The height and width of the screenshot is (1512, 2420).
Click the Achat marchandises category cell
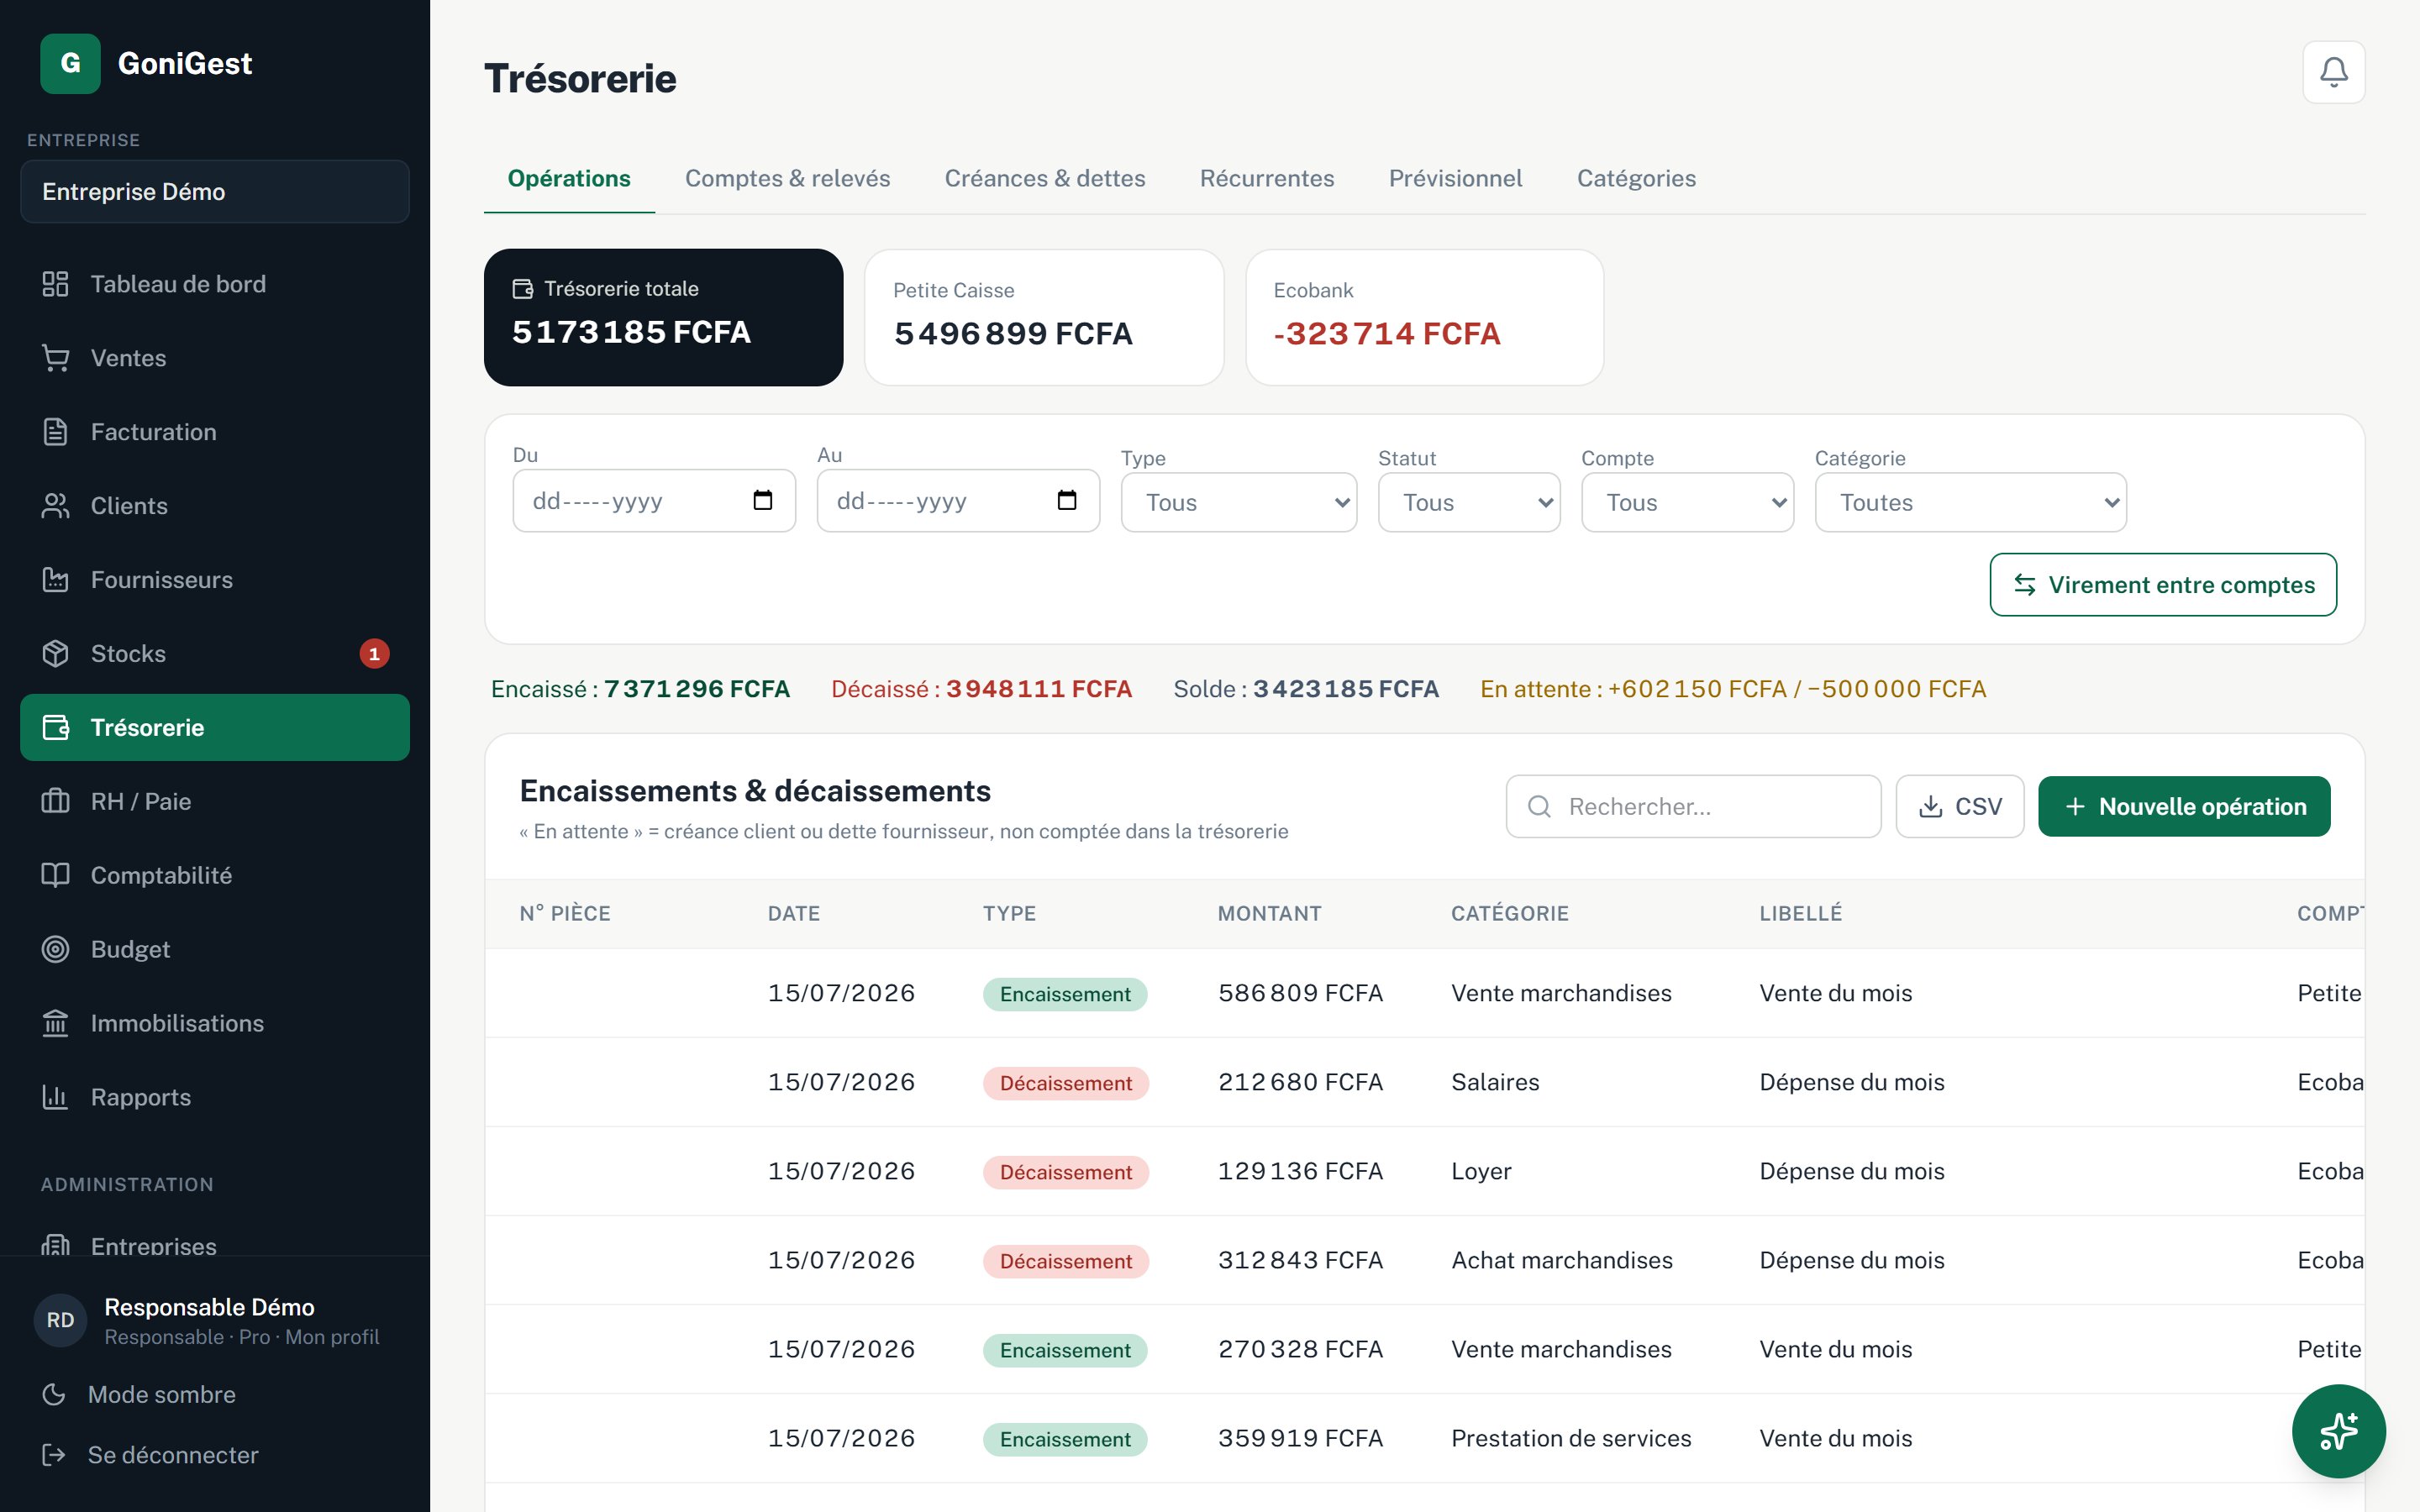click(x=1562, y=1260)
